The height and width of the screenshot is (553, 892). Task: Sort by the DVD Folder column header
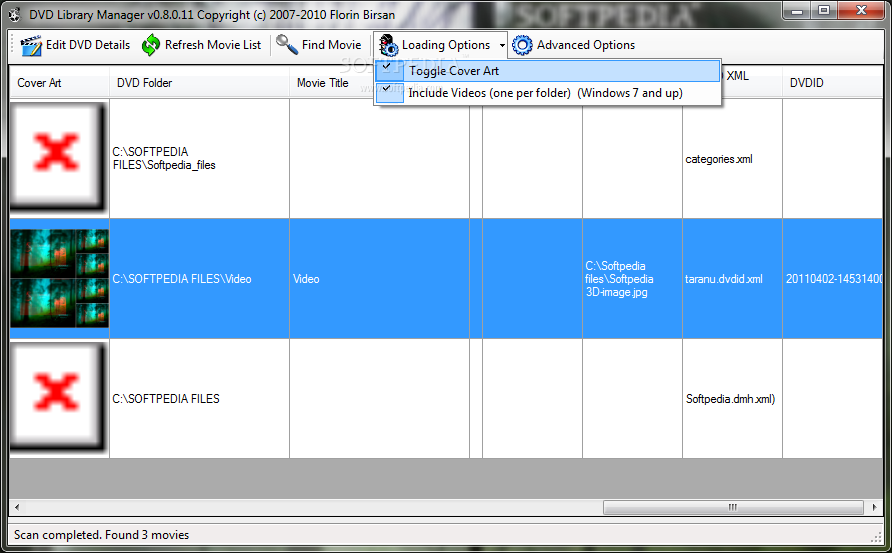tap(199, 83)
